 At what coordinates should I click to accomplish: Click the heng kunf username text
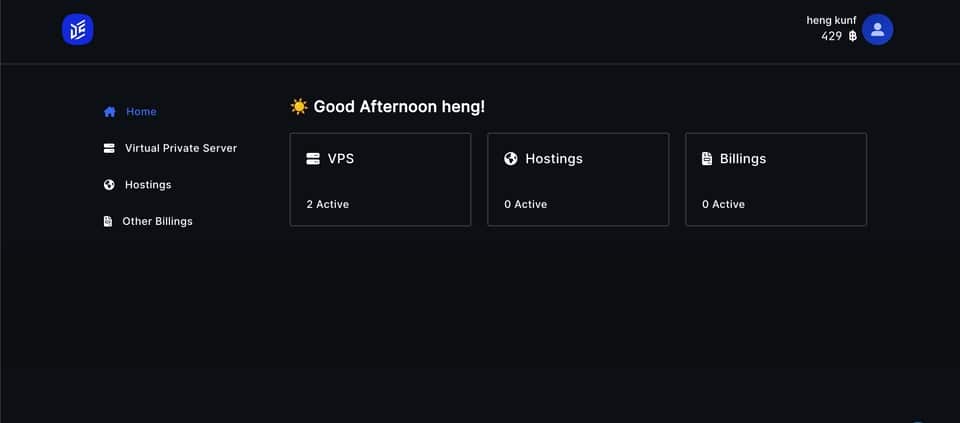pyautogui.click(x=831, y=21)
